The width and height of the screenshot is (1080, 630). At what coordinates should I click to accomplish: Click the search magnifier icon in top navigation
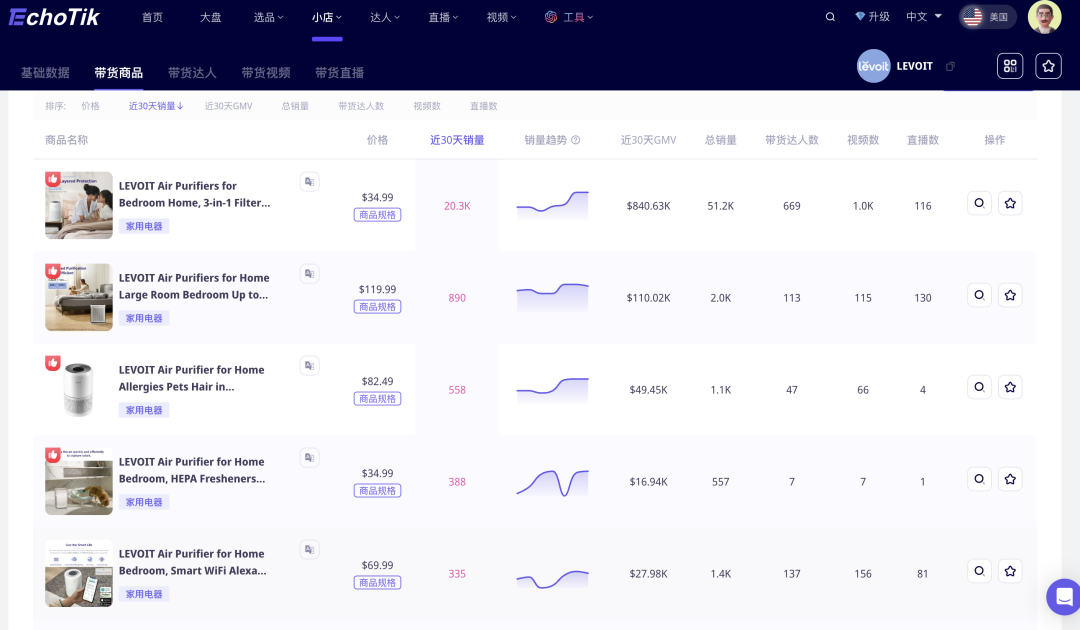[830, 17]
